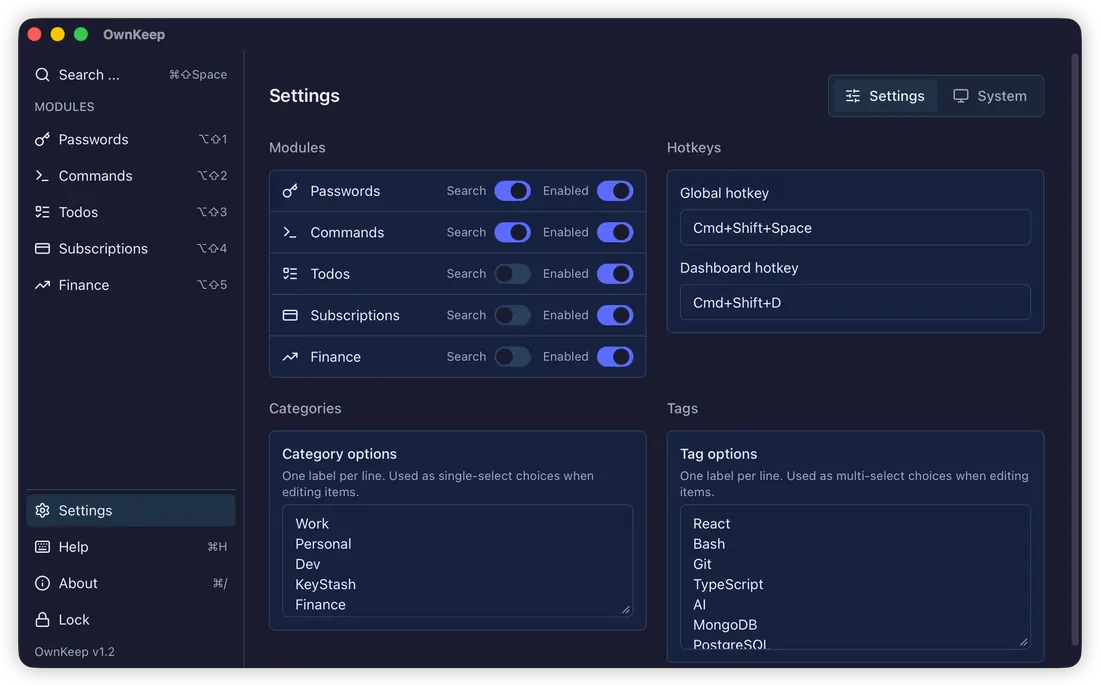Screen dimensions: 1100x686
Task: Enable Search for the Todos module
Action: (512, 274)
